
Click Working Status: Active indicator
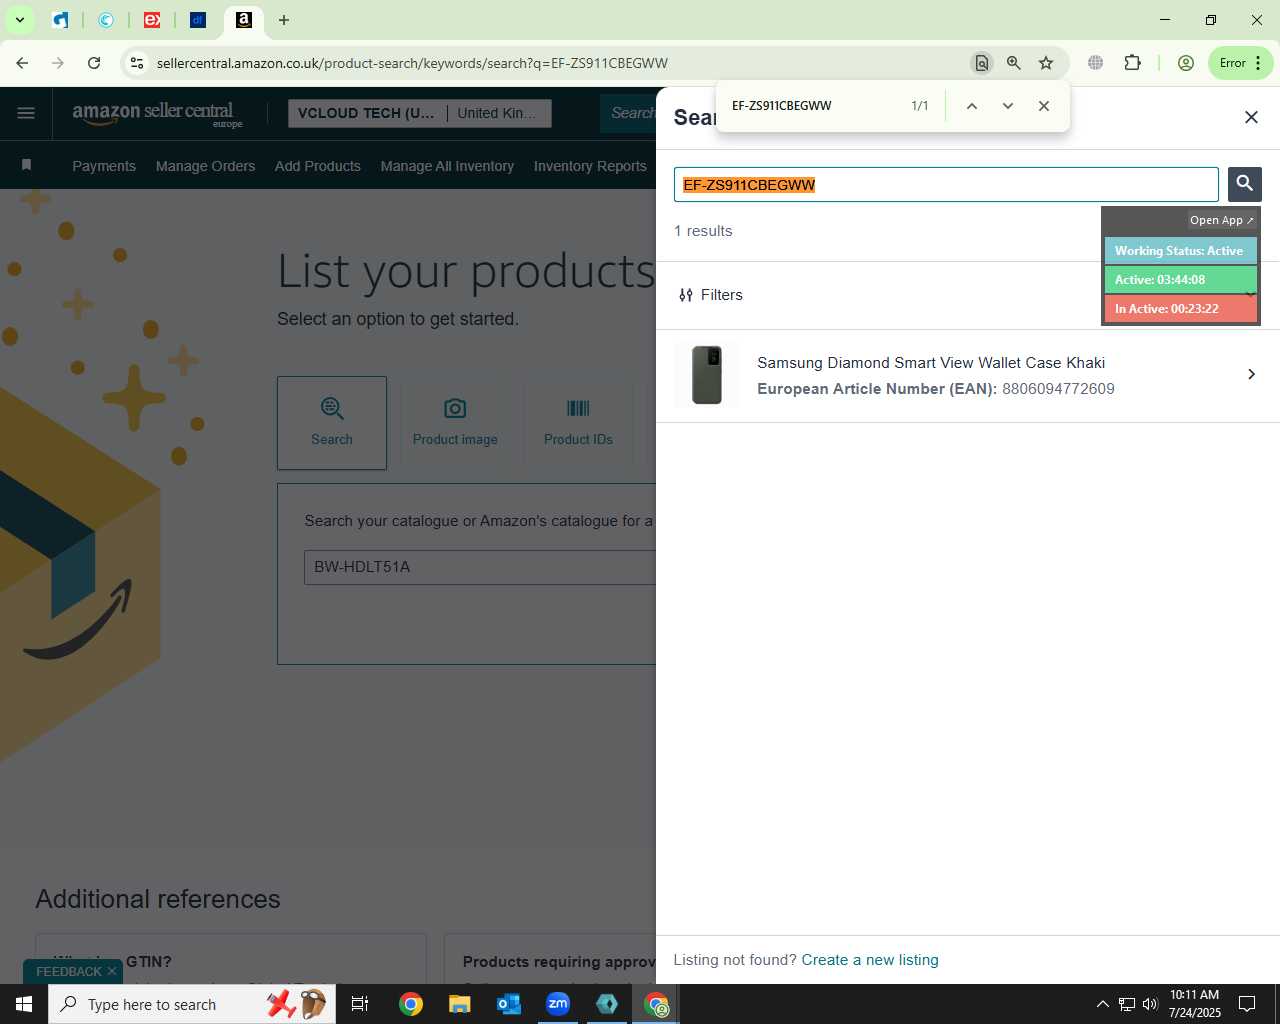(1180, 251)
